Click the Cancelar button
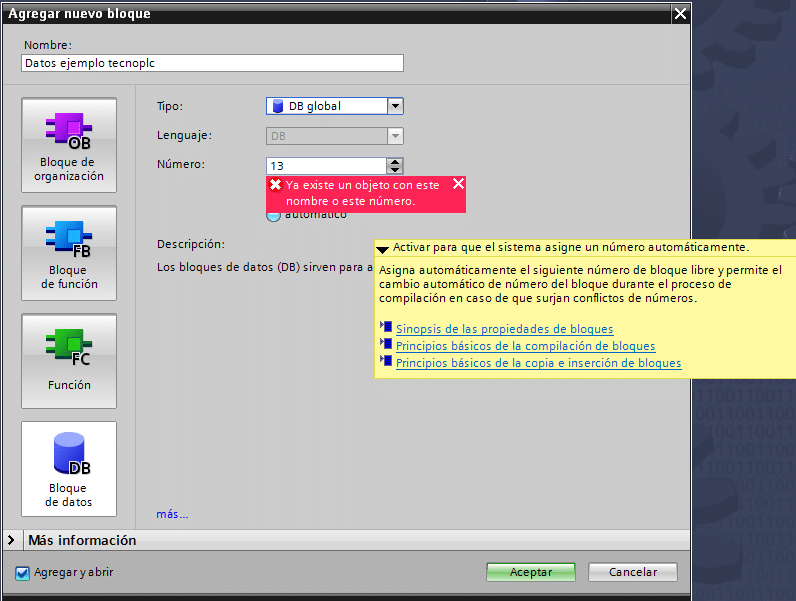The image size is (796, 601). pos(633,572)
